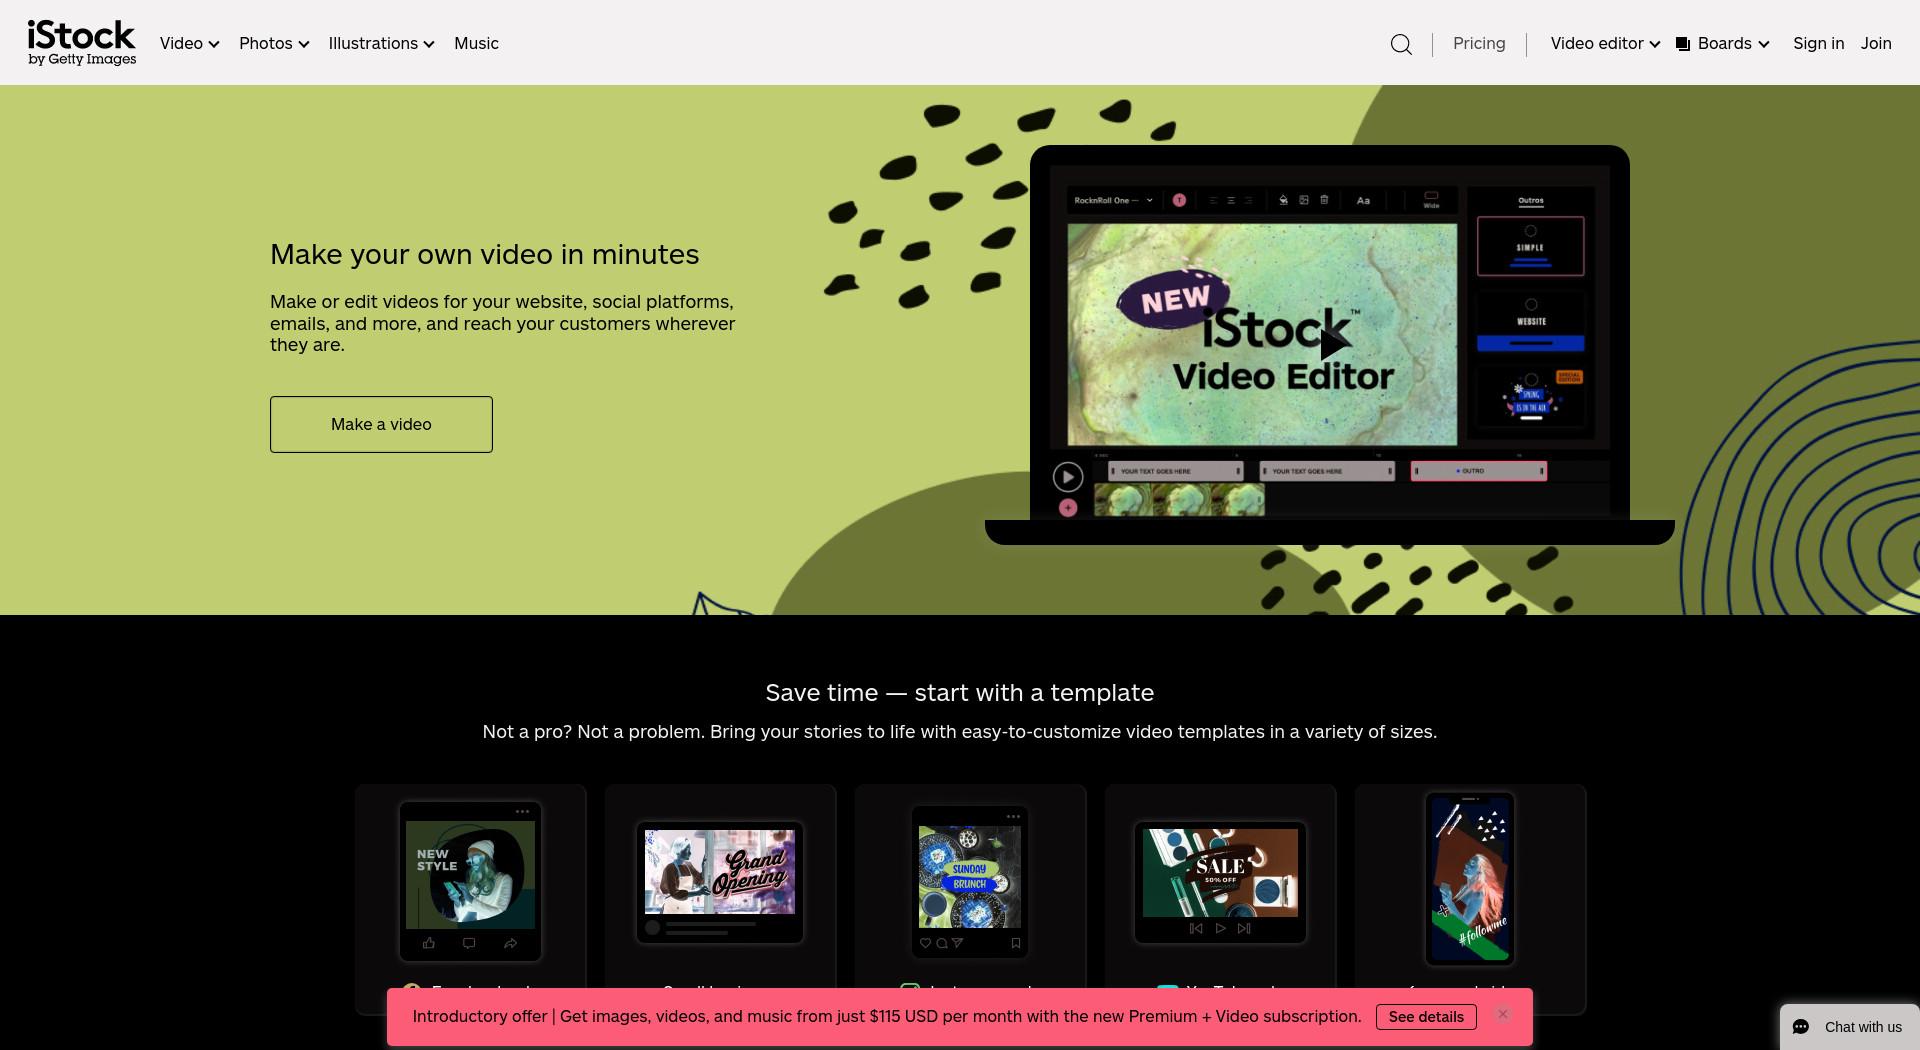This screenshot has width=1920, height=1050.
Task: Click the introductory offer banner text
Action: click(887, 1017)
